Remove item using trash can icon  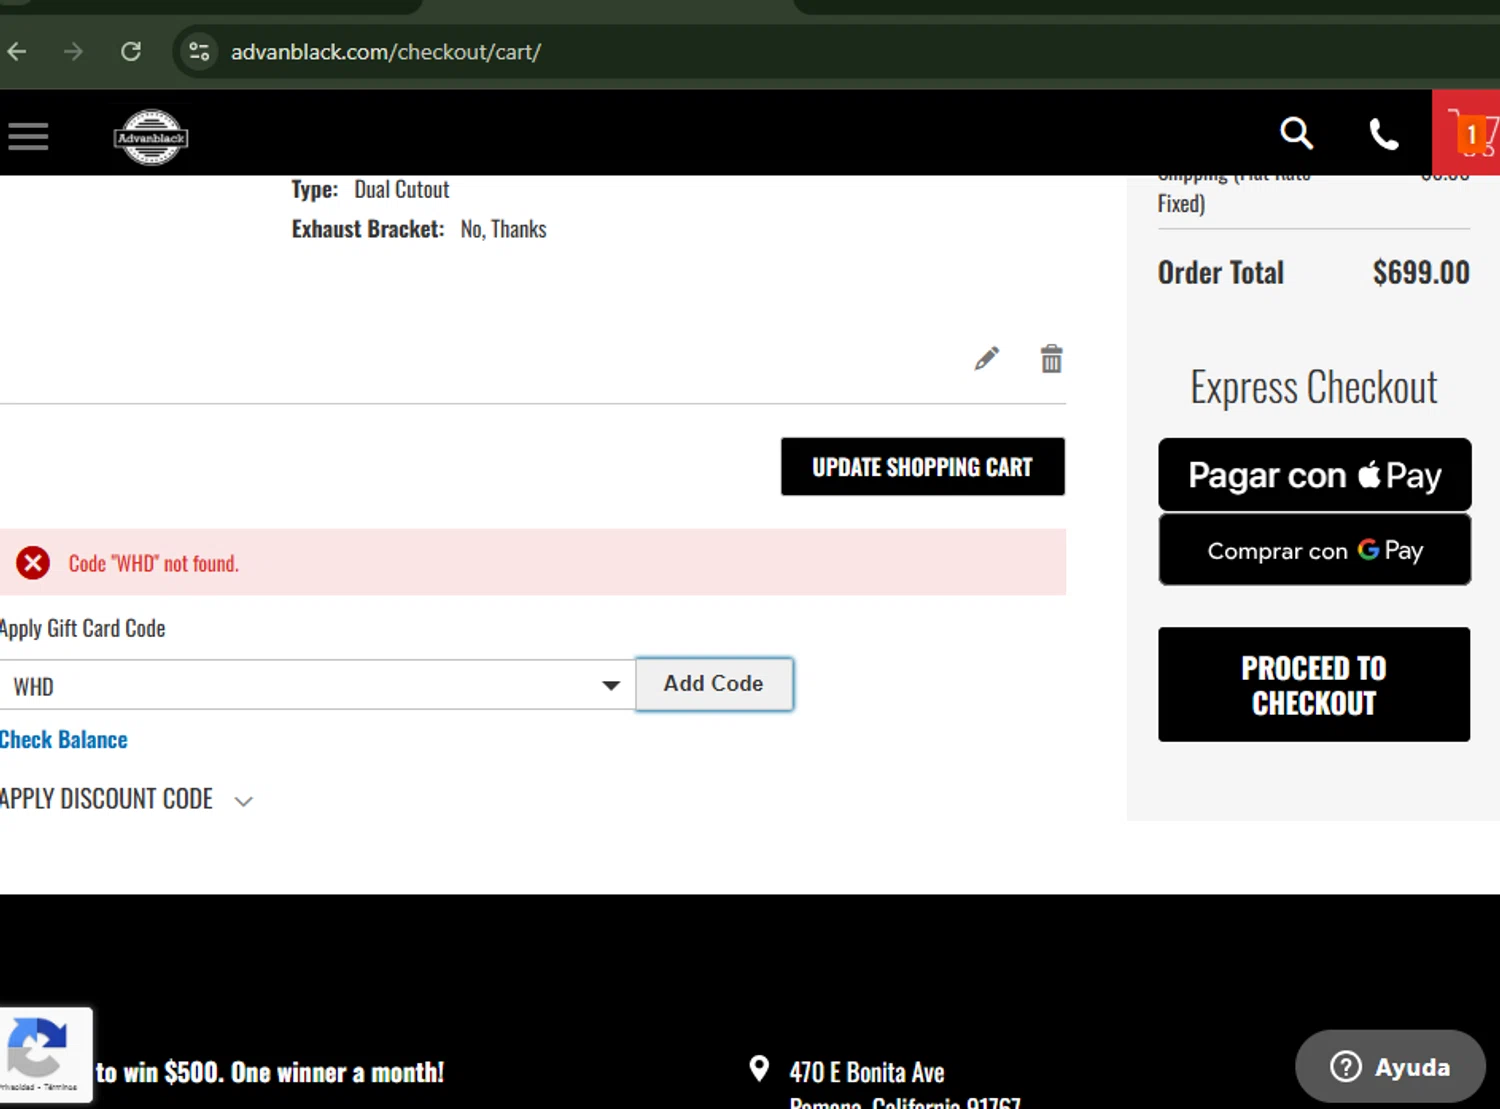tap(1051, 358)
